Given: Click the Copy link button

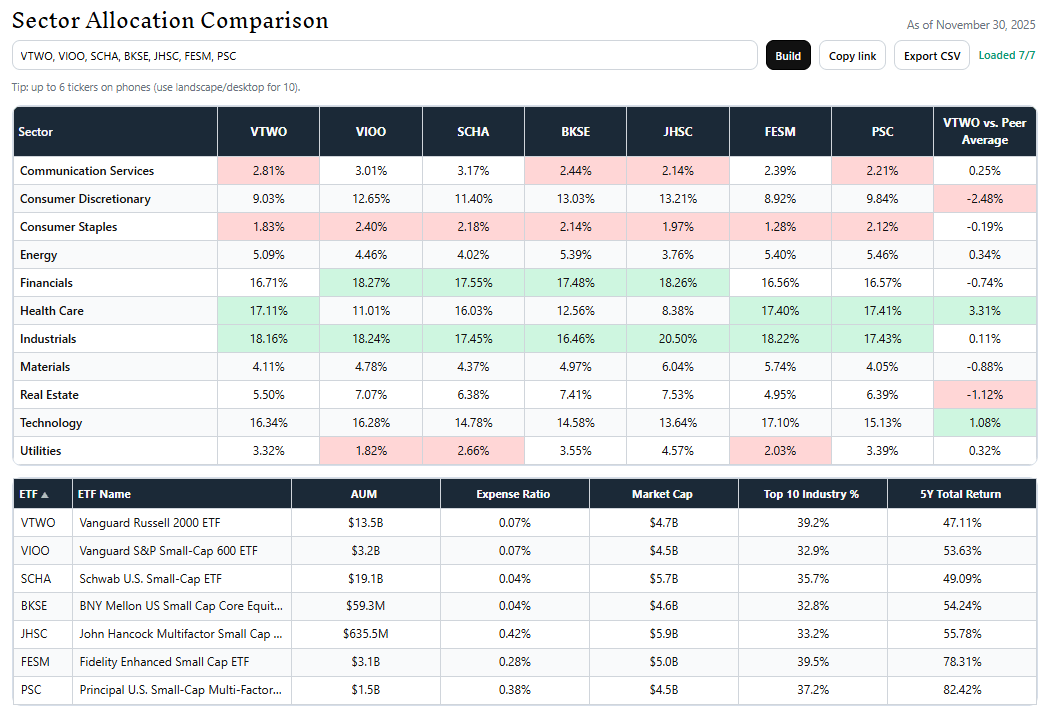Looking at the screenshot, I should coord(853,56).
